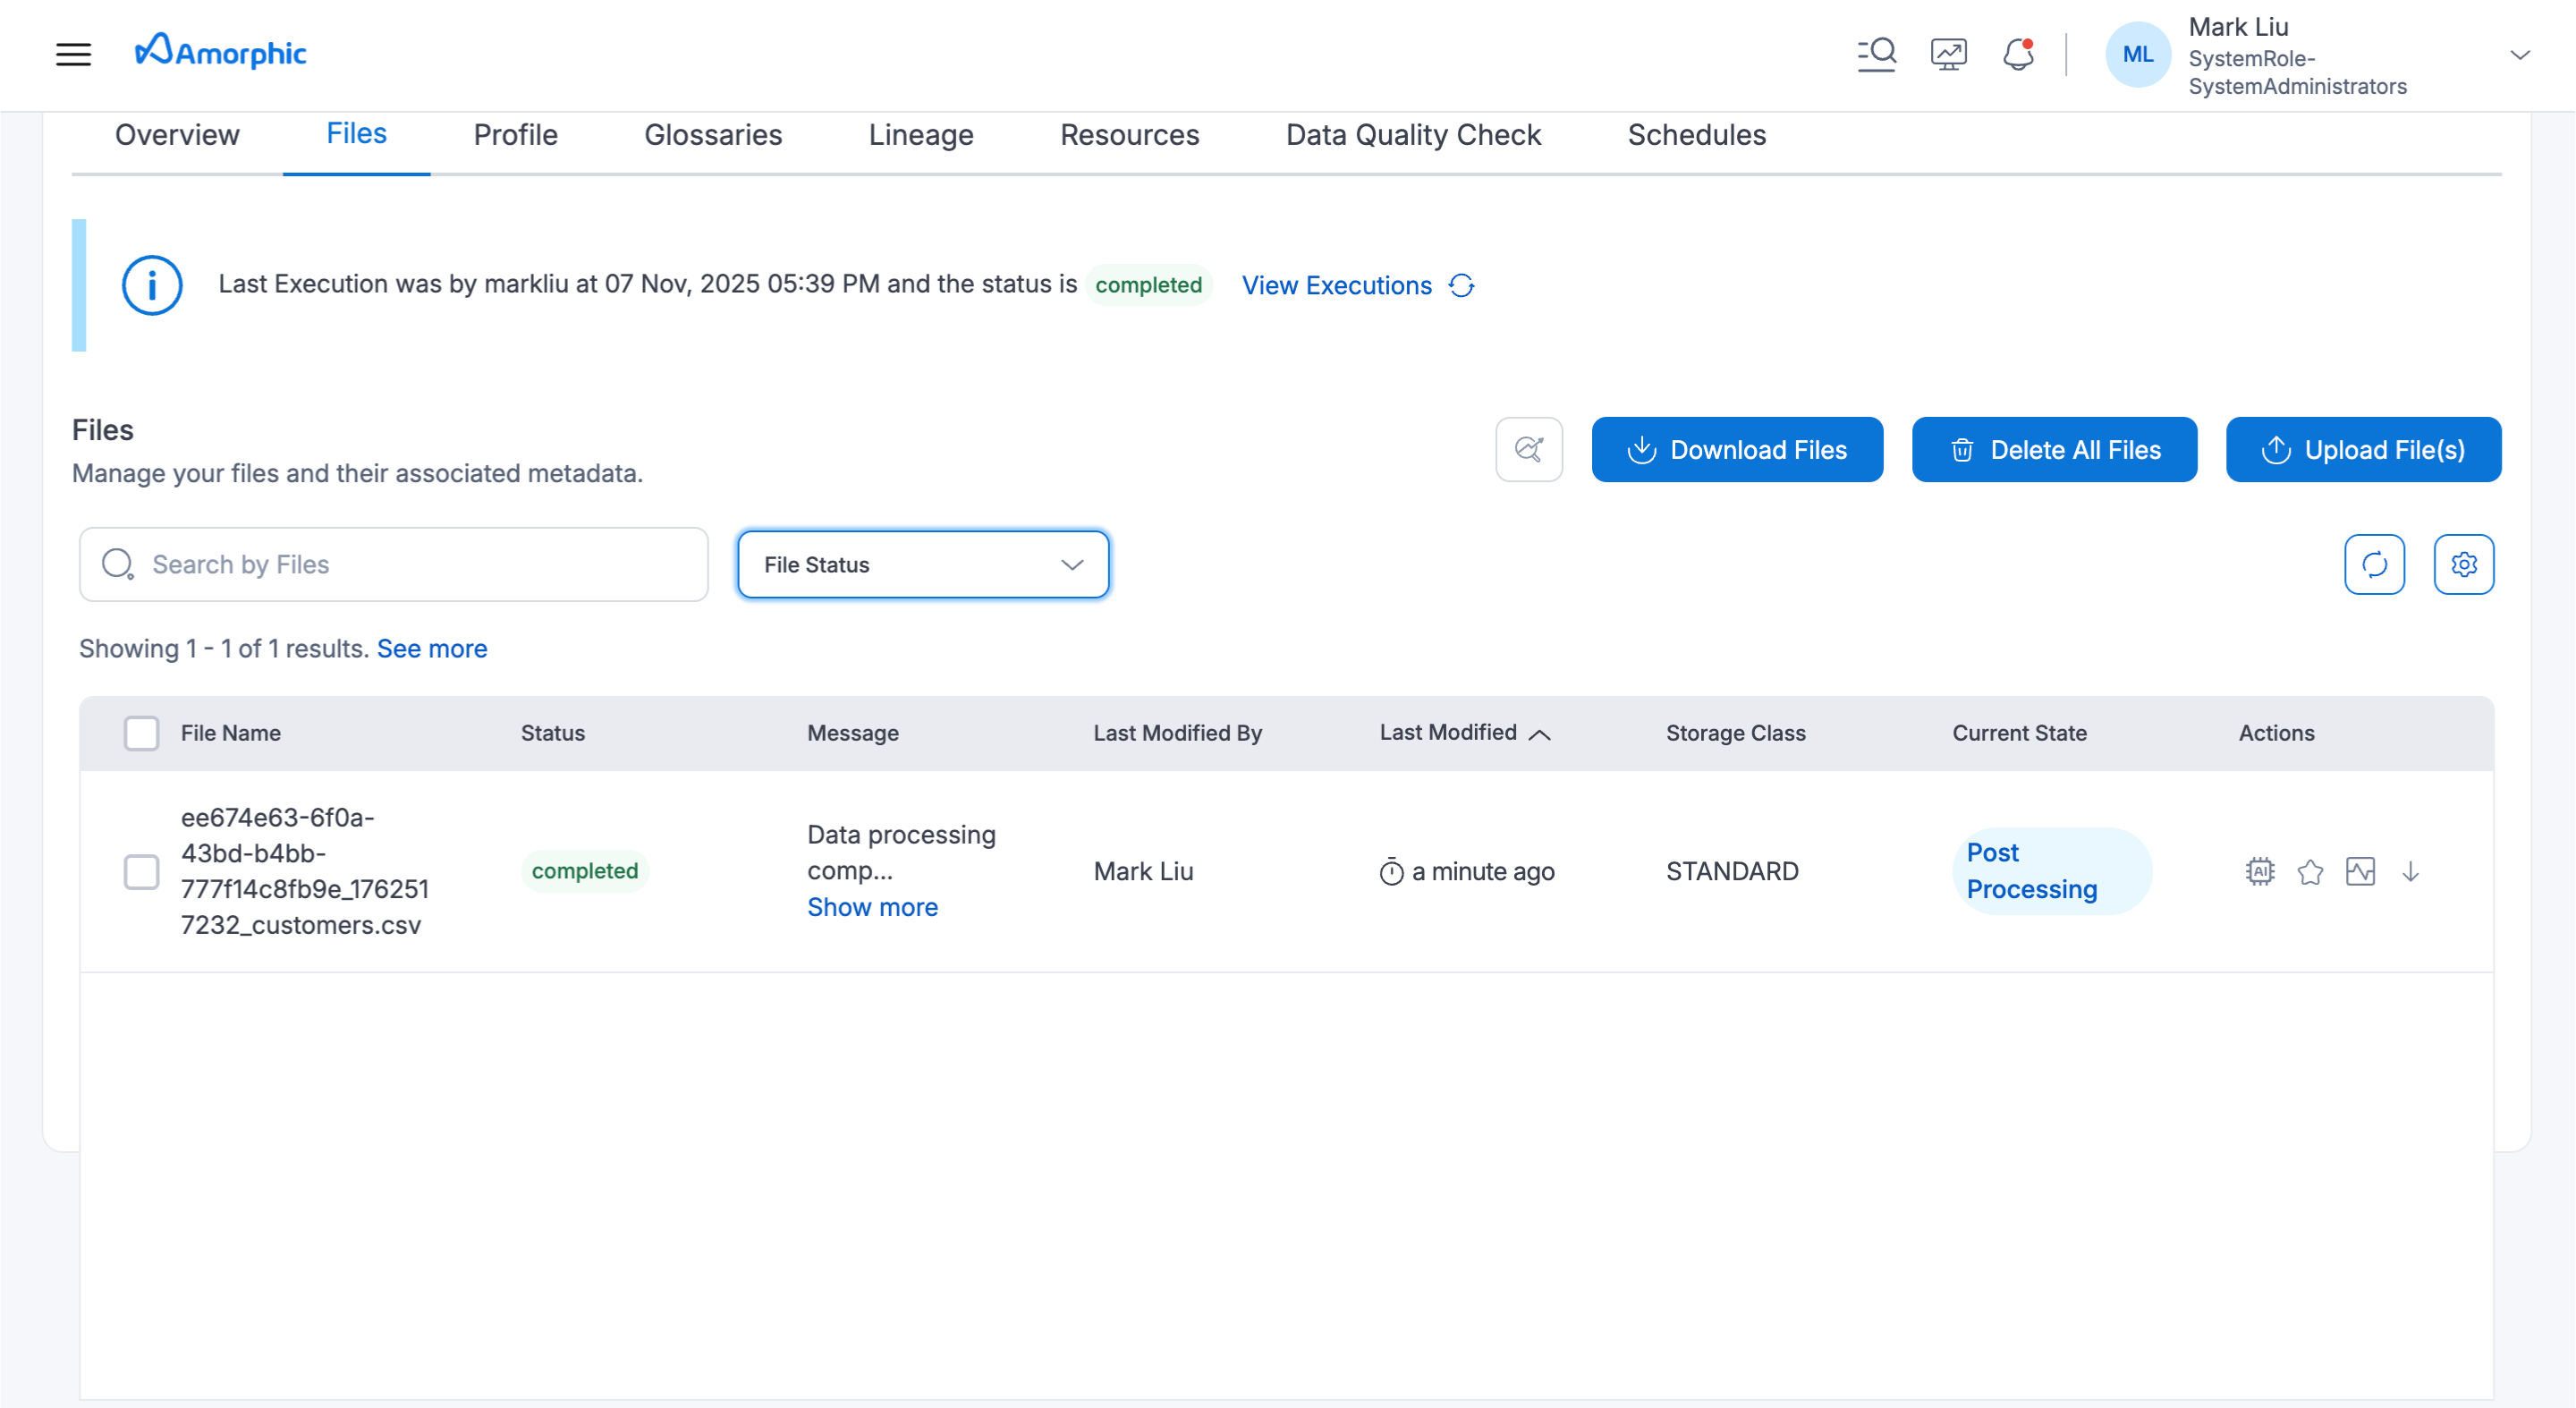Refresh the files table

click(x=2374, y=565)
